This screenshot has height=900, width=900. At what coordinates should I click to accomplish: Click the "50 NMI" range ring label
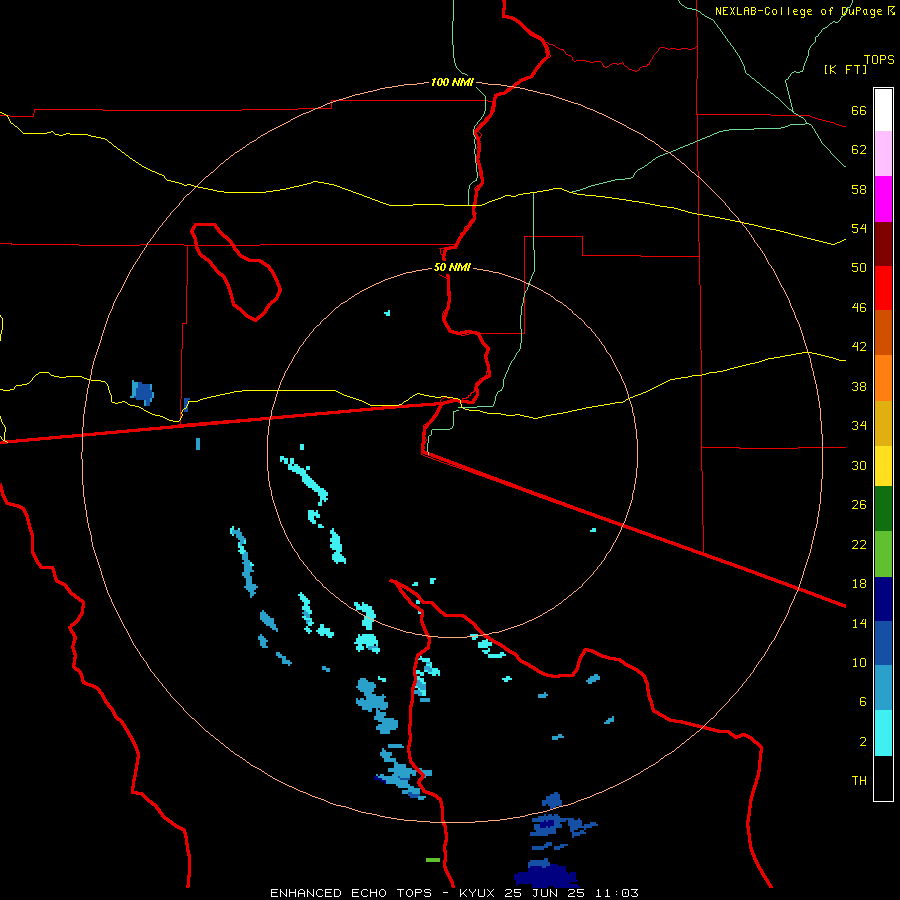(x=452, y=267)
